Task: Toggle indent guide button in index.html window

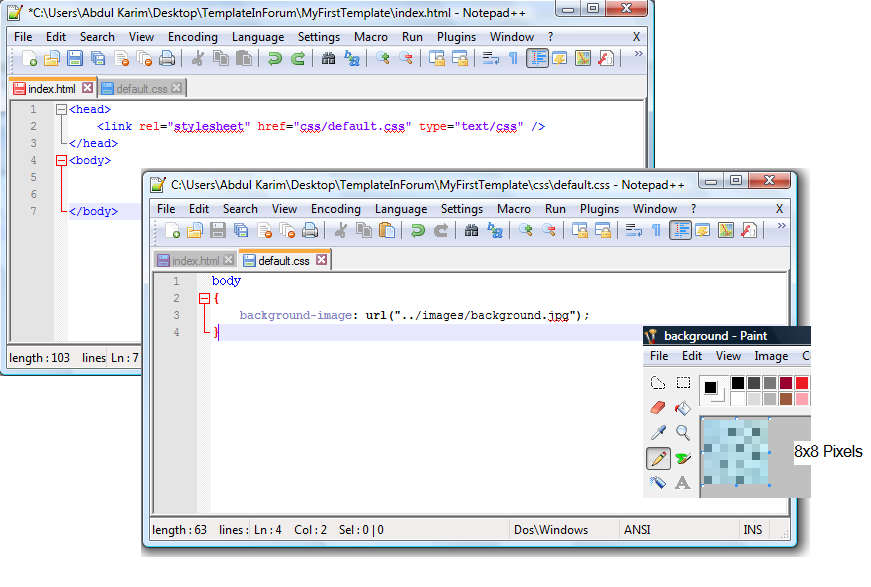Action: tap(538, 59)
